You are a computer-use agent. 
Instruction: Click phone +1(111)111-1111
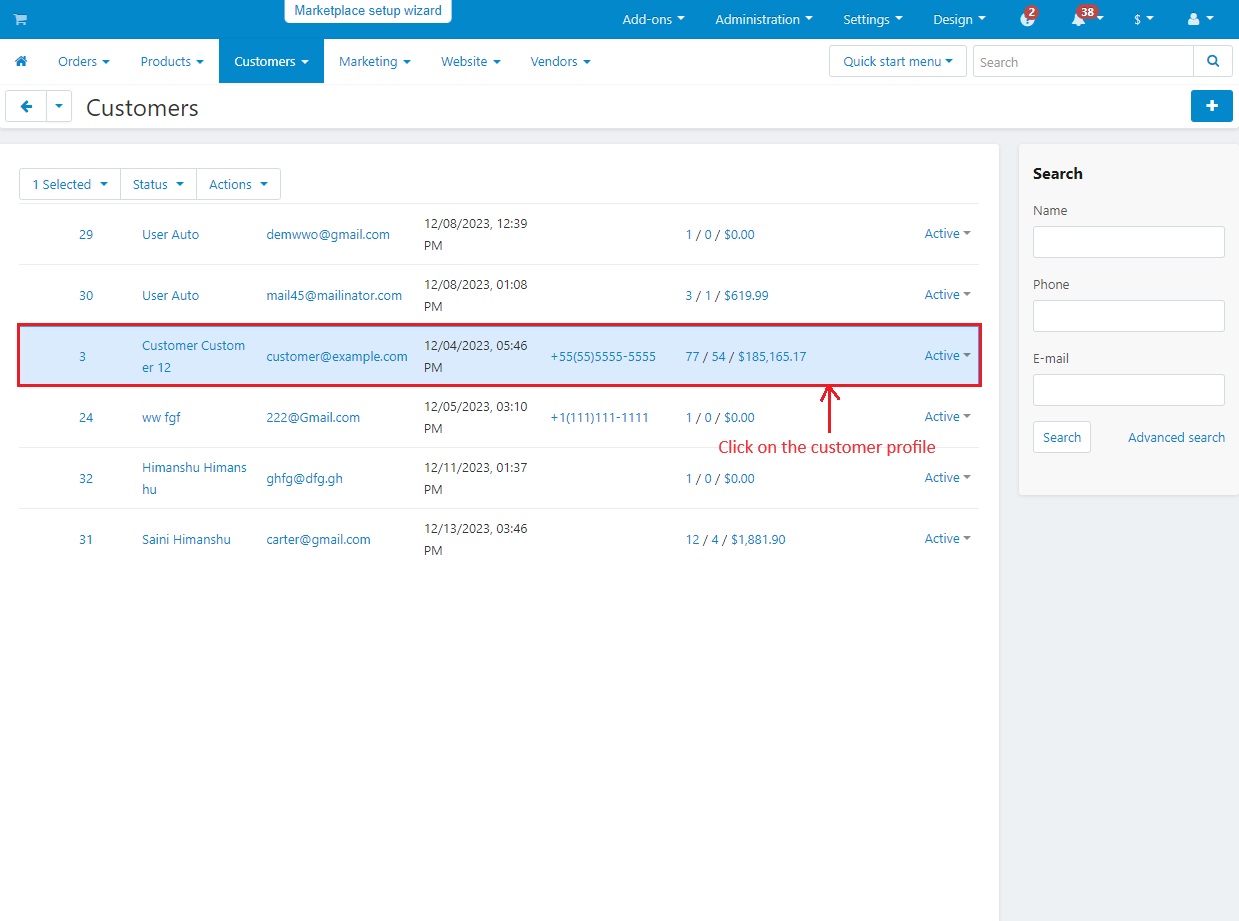pyautogui.click(x=599, y=417)
